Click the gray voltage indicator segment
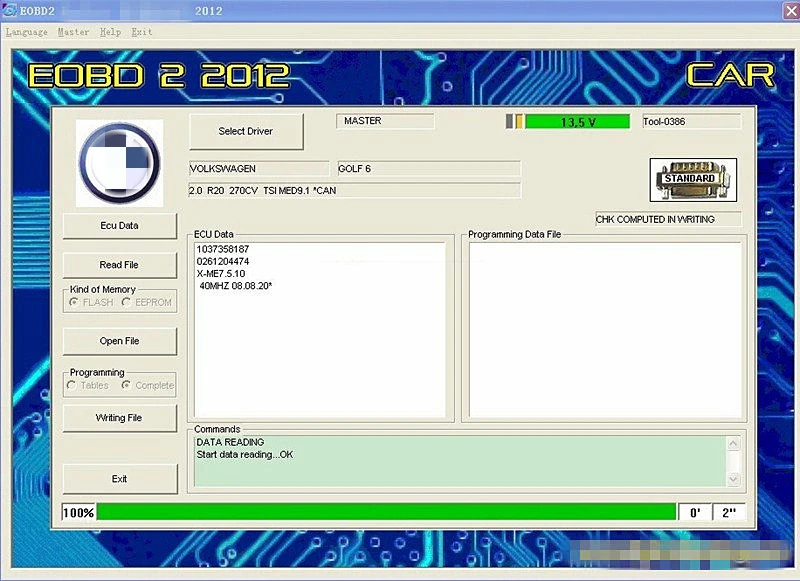Image resolution: width=800 pixels, height=581 pixels. [x=510, y=122]
